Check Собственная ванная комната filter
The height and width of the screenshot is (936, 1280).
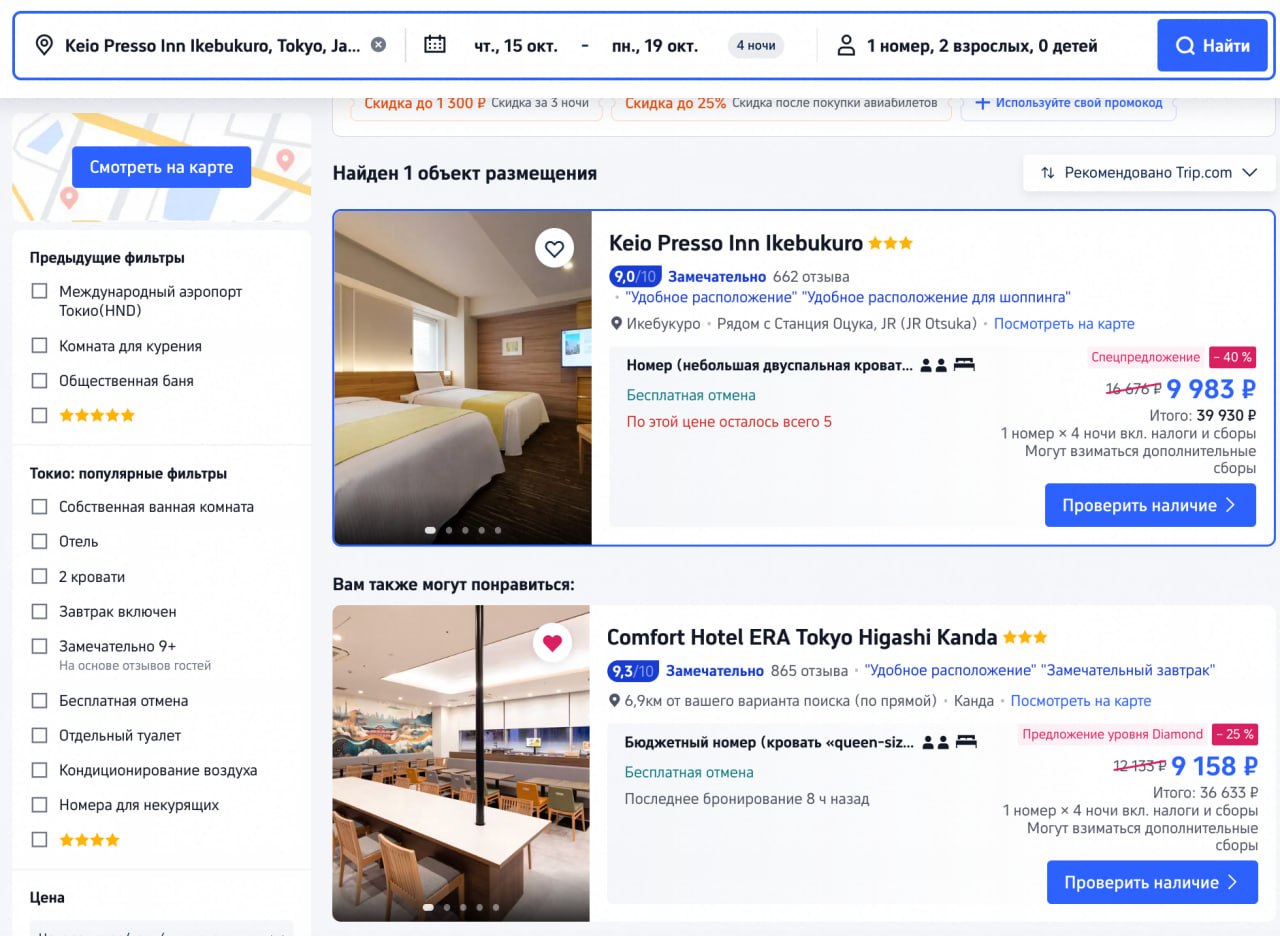pyautogui.click(x=39, y=507)
